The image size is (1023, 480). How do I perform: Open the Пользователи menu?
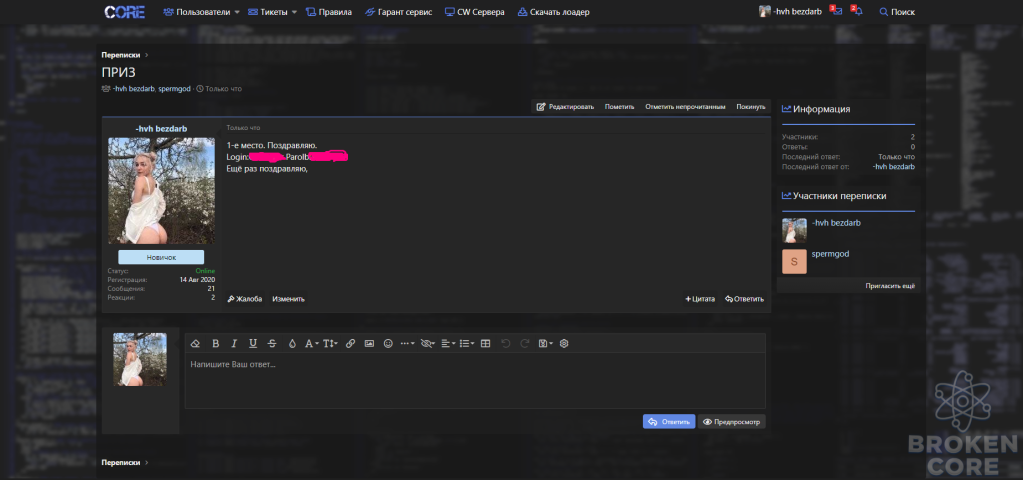pos(196,12)
